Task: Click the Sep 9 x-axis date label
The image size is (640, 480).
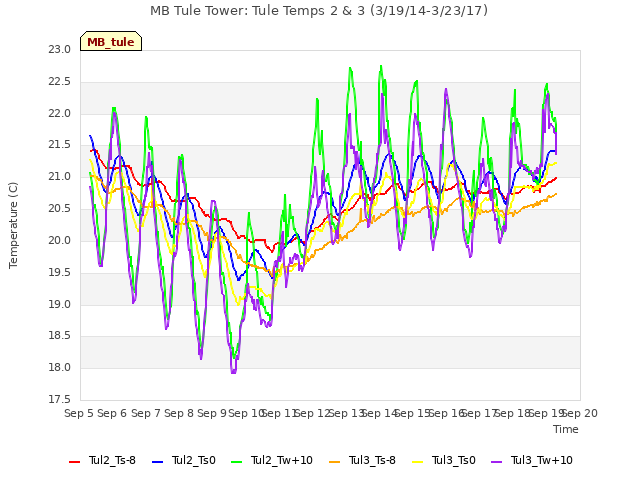Action: [x=212, y=413]
